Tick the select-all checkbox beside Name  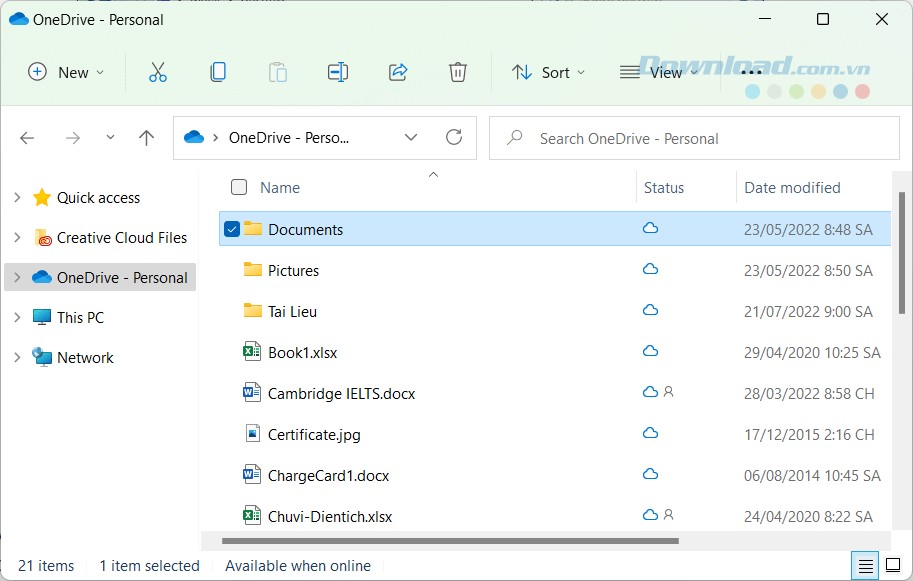239,187
